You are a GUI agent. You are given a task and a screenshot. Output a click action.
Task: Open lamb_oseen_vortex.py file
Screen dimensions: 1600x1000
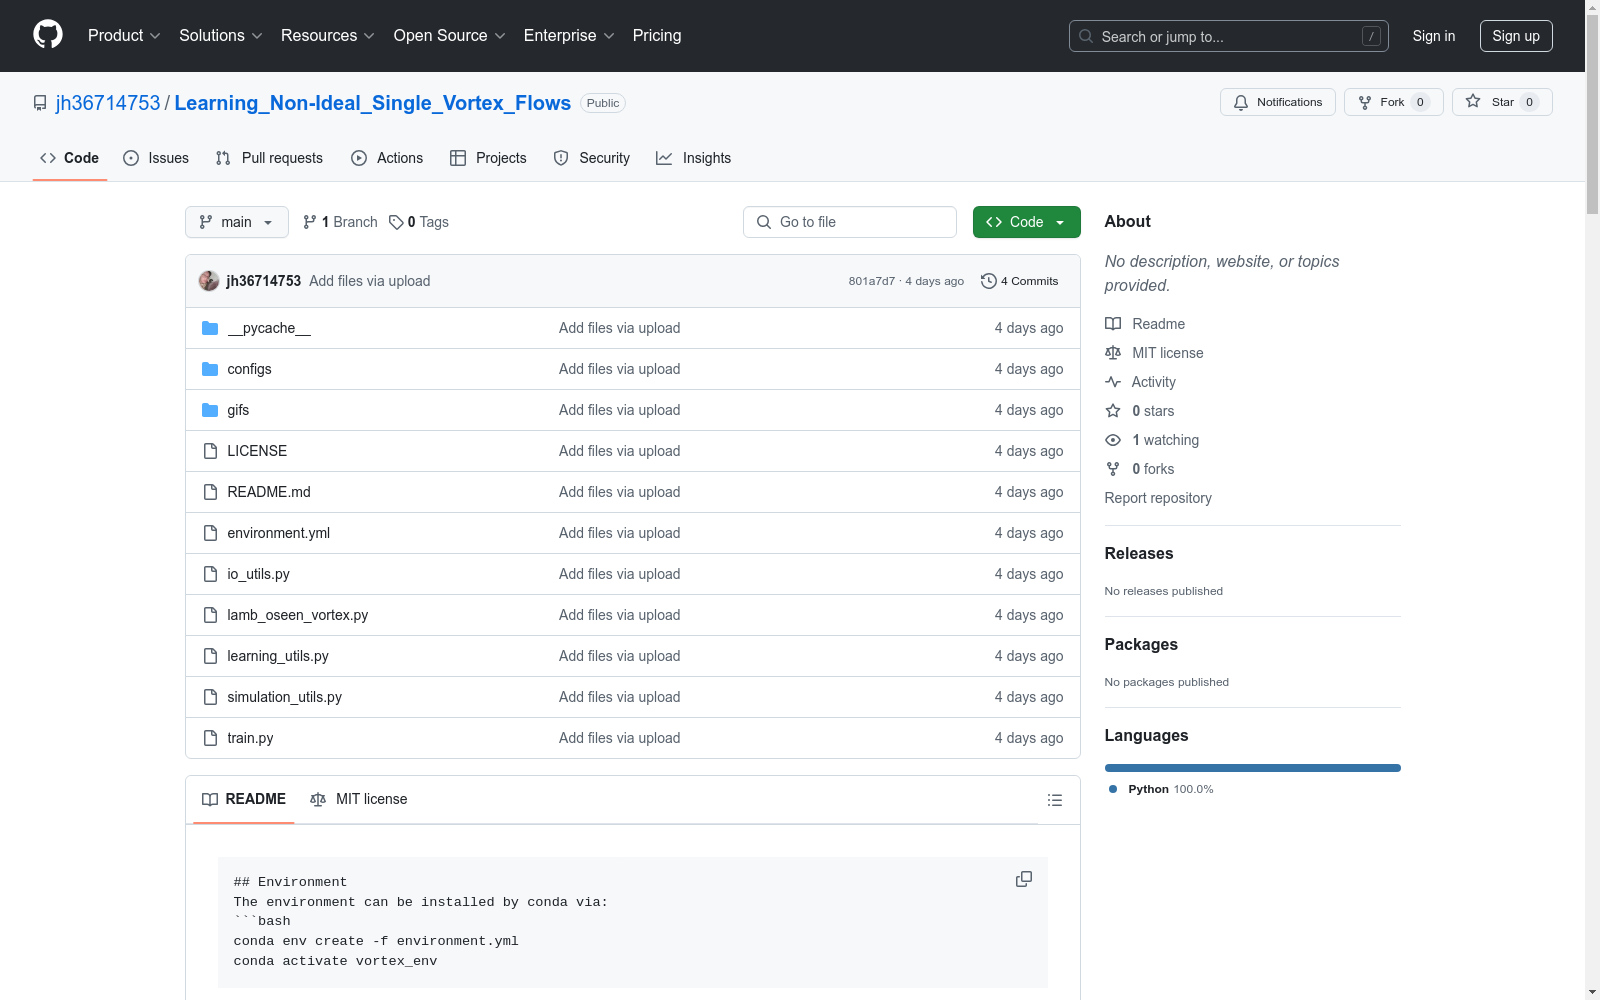click(x=297, y=615)
